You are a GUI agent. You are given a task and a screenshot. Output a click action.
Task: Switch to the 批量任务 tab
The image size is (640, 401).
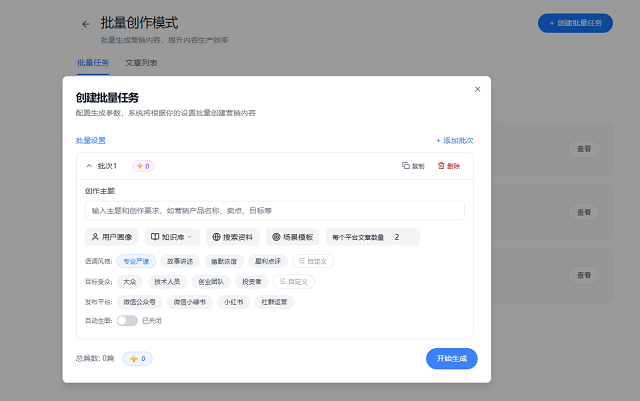pos(92,62)
